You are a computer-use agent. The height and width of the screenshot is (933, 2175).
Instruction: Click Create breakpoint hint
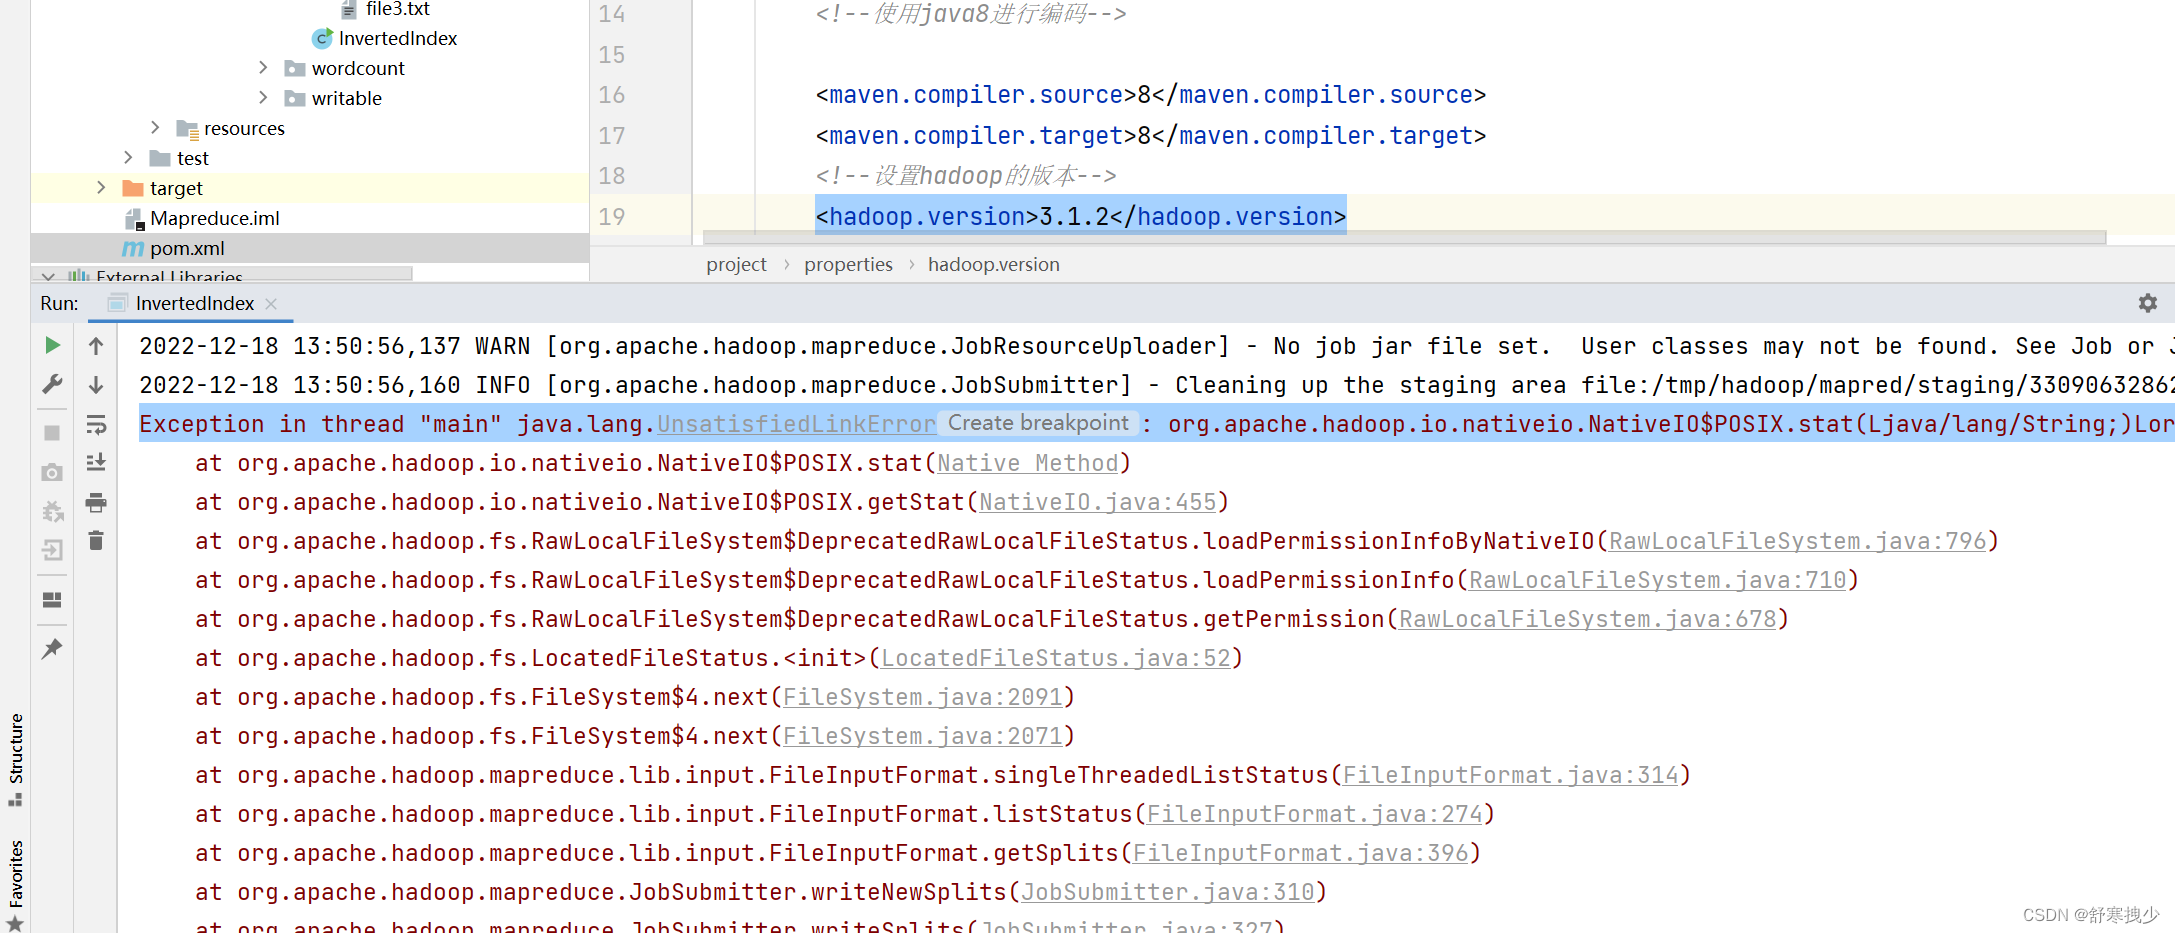point(1038,423)
